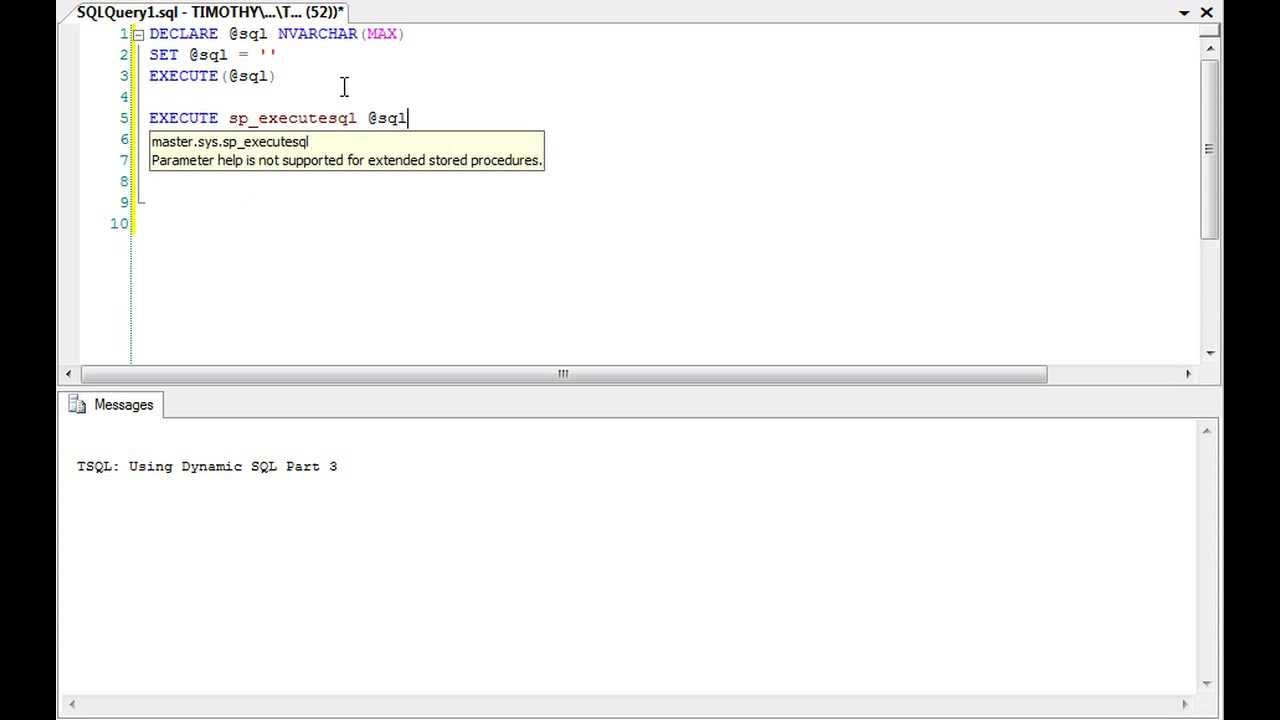
Task: Click the Messages tab icon
Action: (x=77, y=405)
